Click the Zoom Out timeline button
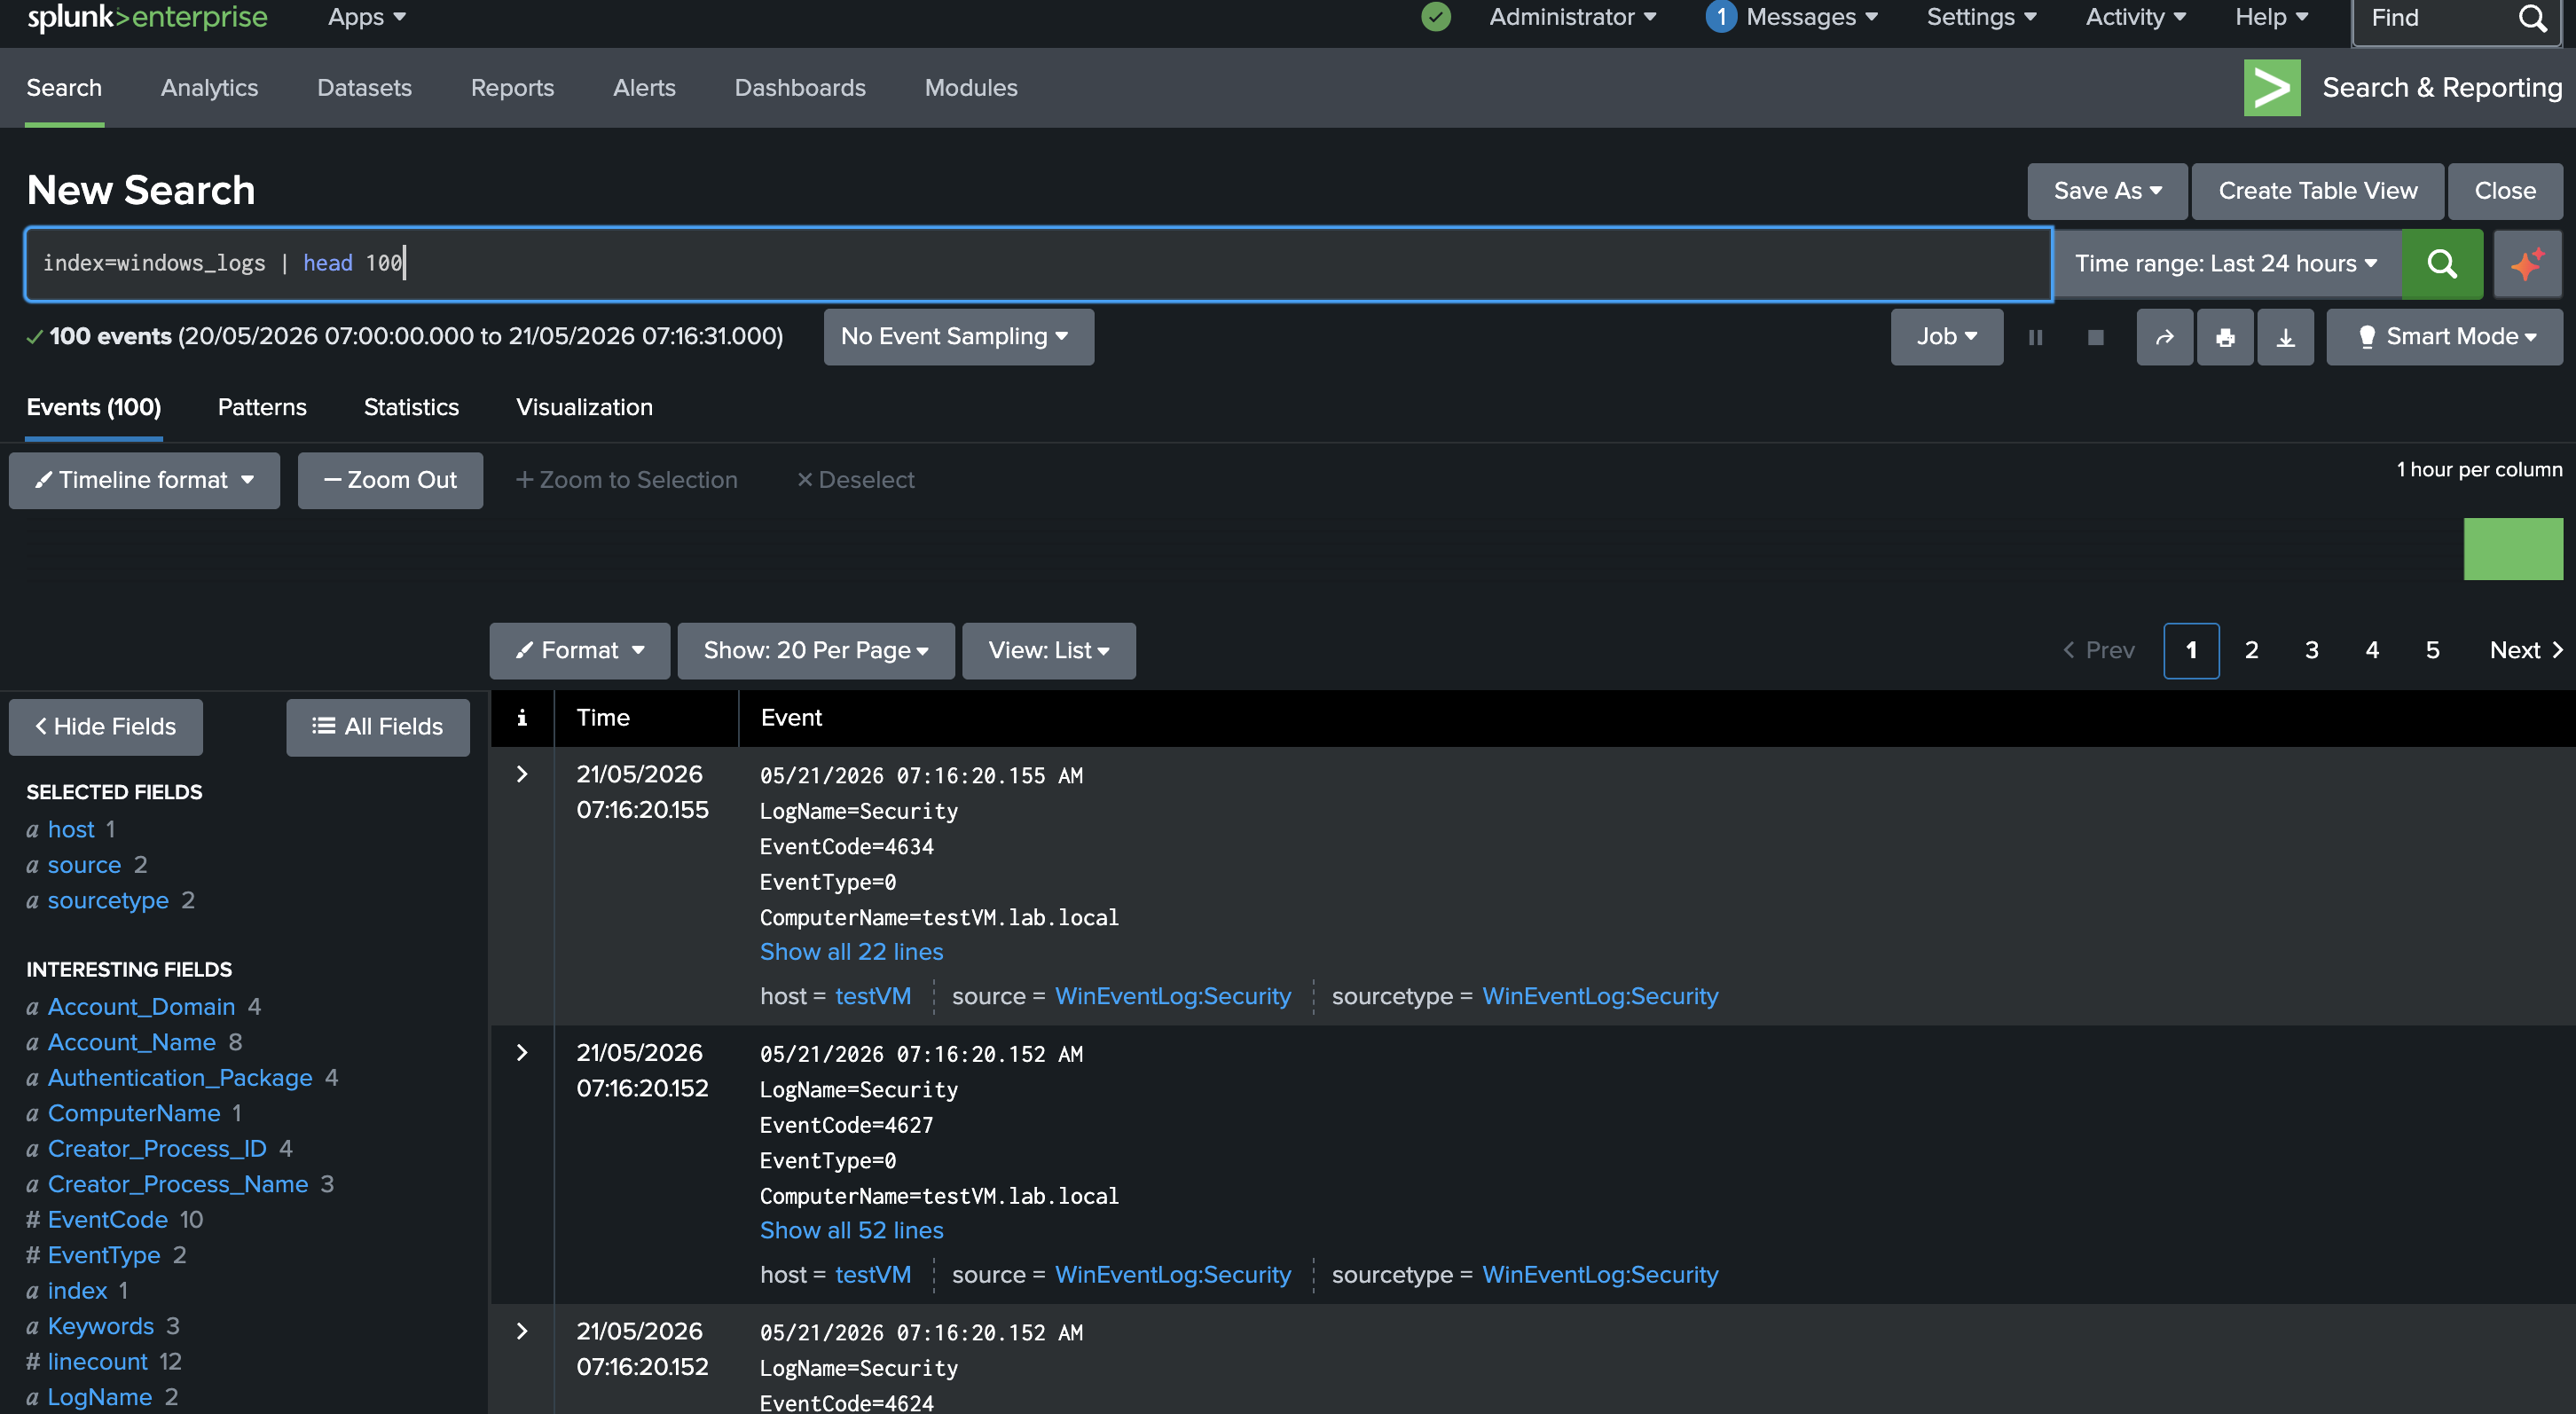2576x1414 pixels. [x=390, y=481]
